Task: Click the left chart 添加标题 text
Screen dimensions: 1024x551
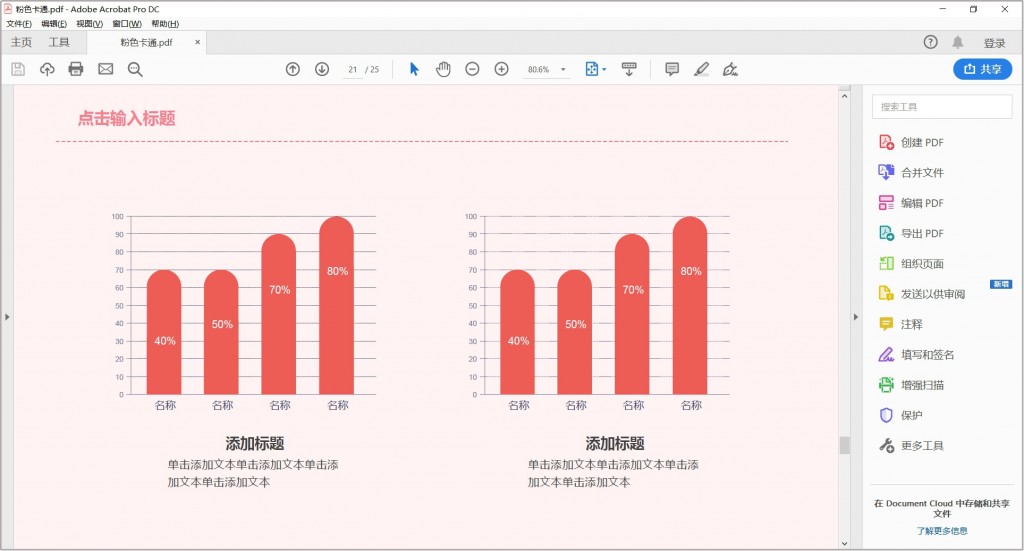Action: (x=255, y=443)
